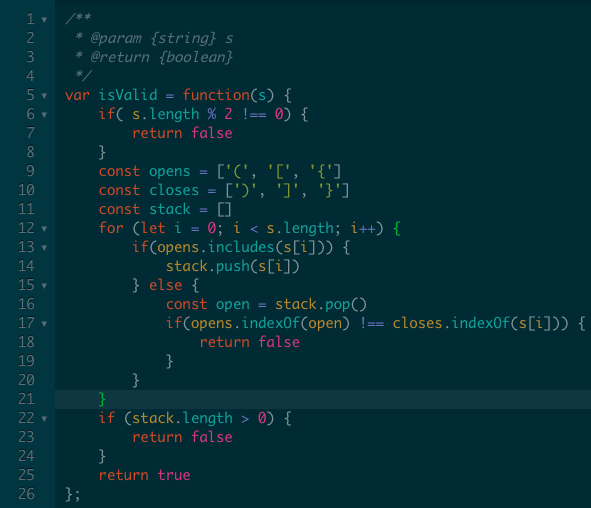The width and height of the screenshot is (591, 508).
Task: Click the green opening brace on line 12
Action: click(x=397, y=228)
